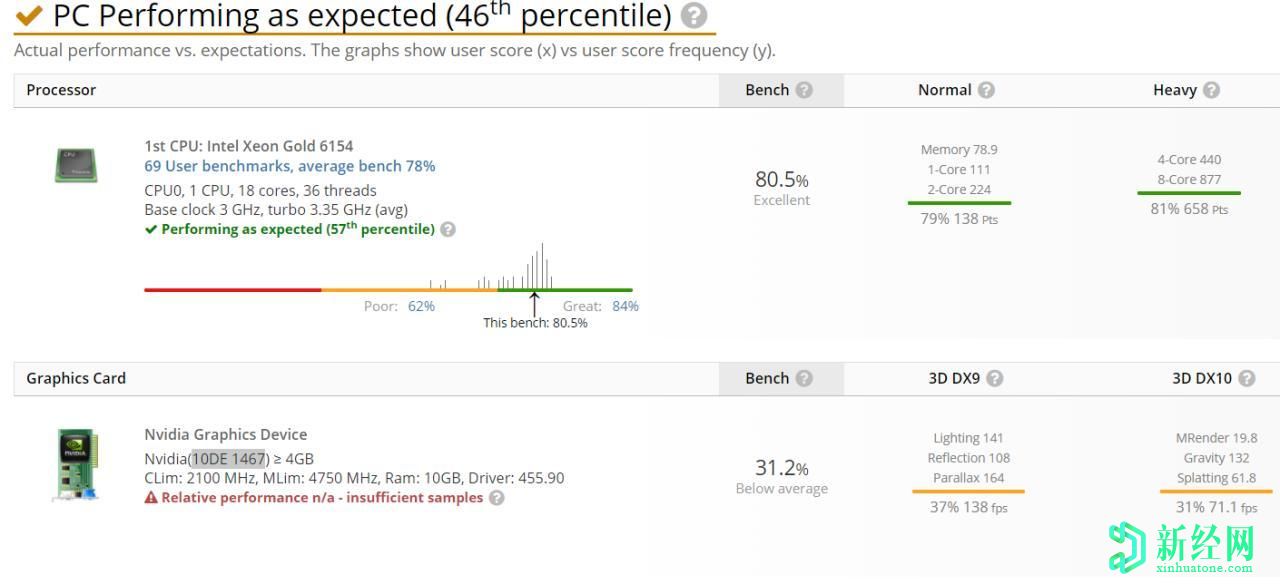Click help icon beside 3D DX10 header

point(1246,378)
